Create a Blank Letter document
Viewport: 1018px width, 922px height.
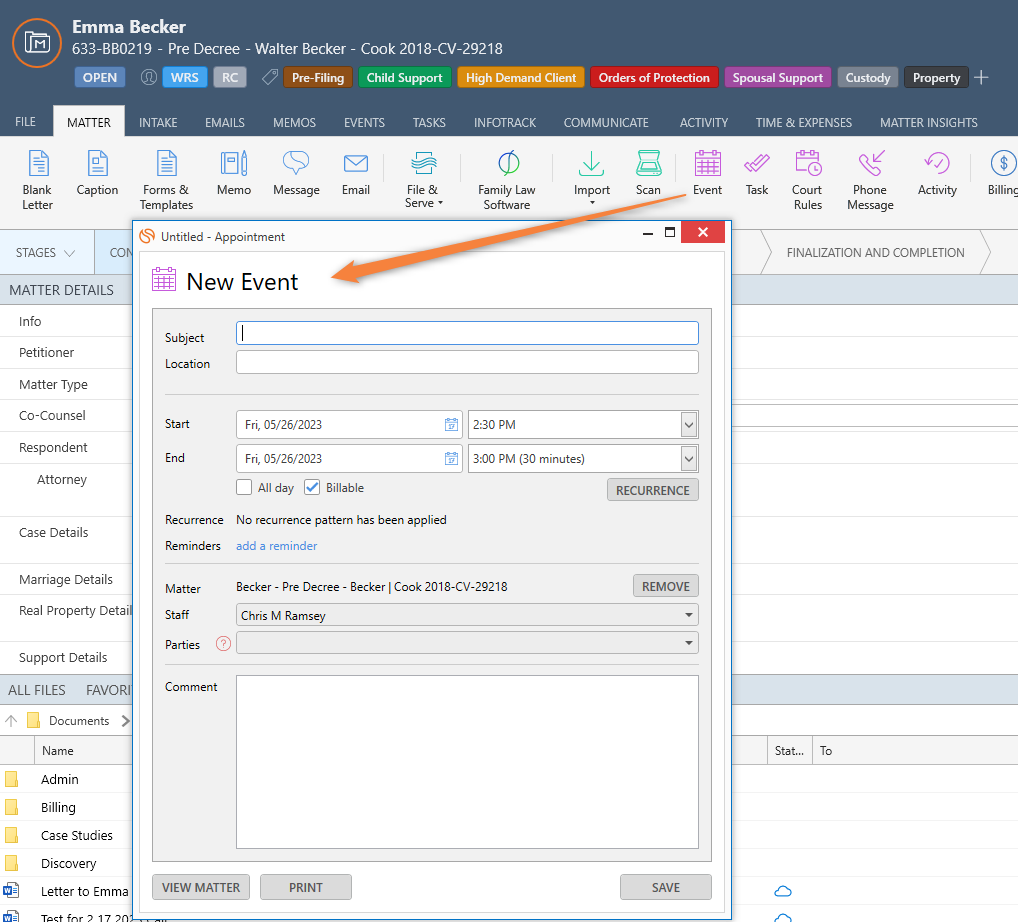point(37,180)
